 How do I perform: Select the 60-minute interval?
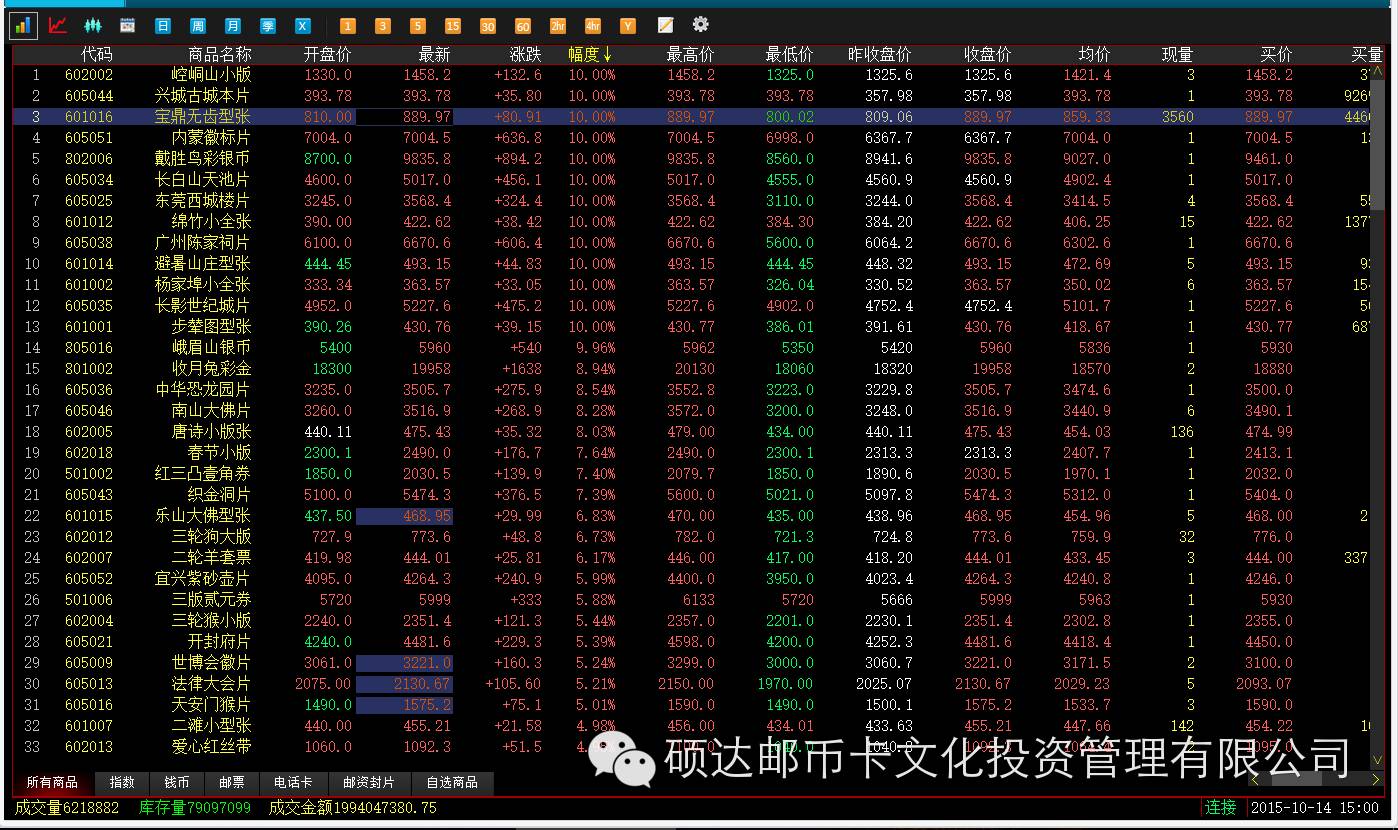(x=523, y=26)
